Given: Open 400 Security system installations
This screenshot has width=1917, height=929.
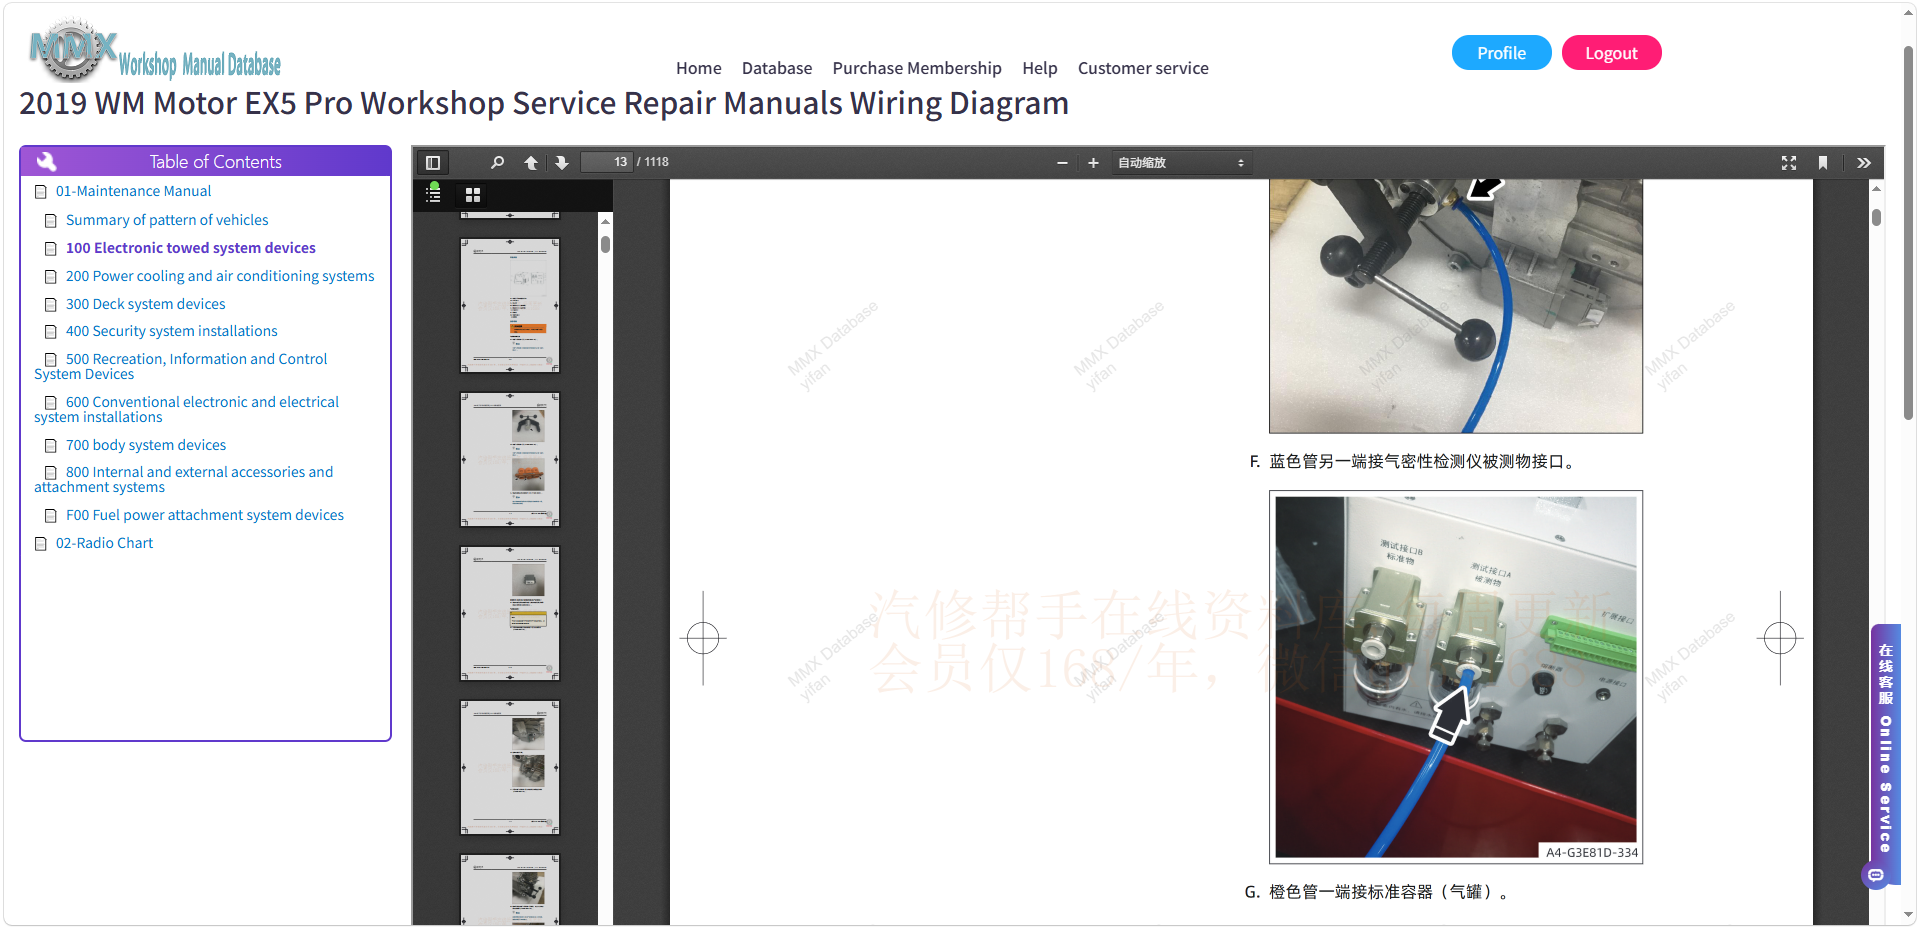Looking at the screenshot, I should [x=171, y=331].
